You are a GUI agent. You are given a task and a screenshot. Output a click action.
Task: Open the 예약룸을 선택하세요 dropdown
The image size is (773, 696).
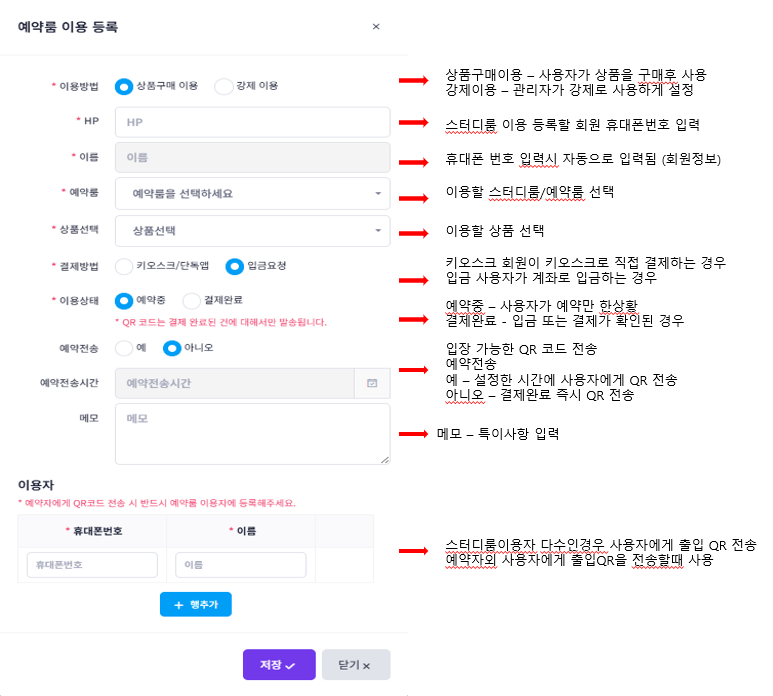click(x=252, y=194)
